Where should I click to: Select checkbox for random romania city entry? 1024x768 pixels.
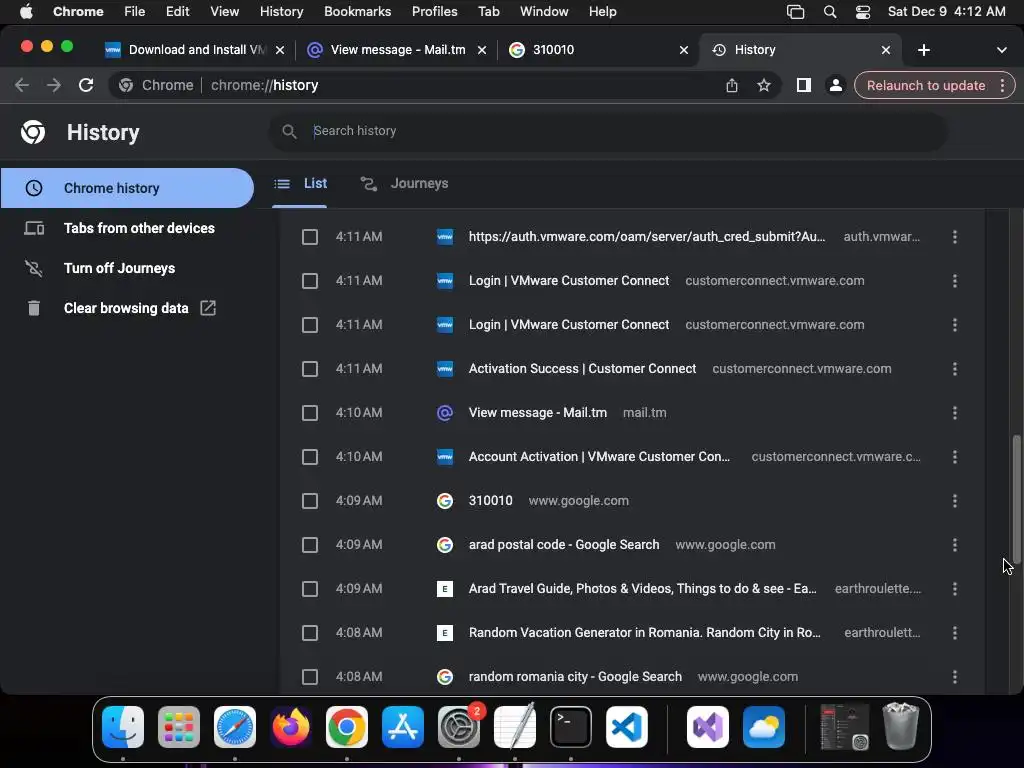(x=310, y=677)
